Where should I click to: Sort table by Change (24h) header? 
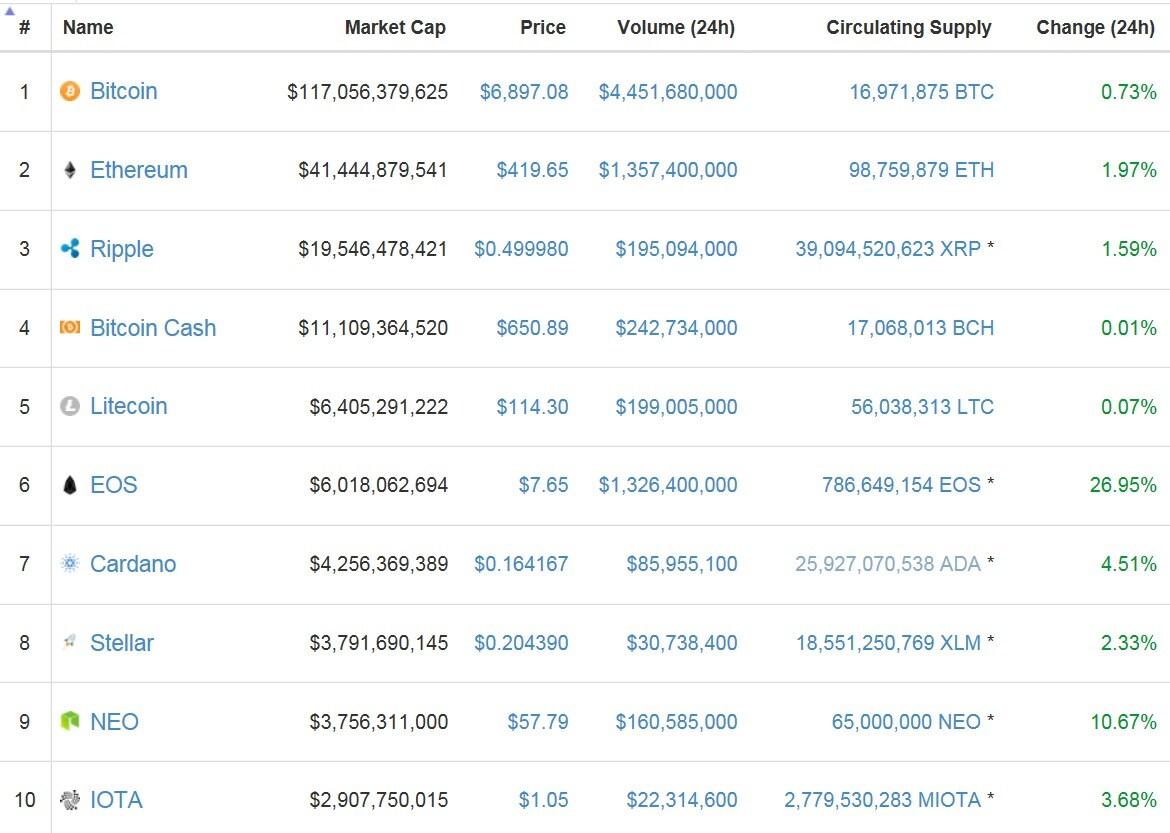pyautogui.click(x=1095, y=28)
